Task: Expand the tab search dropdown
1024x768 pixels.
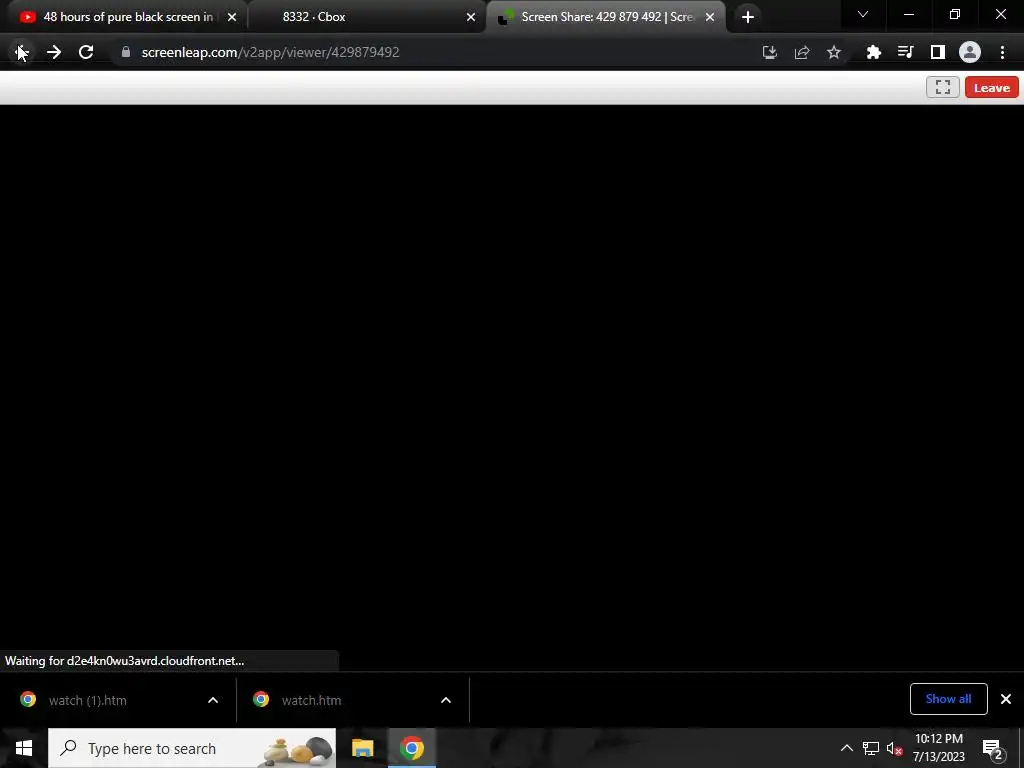Action: tap(863, 14)
